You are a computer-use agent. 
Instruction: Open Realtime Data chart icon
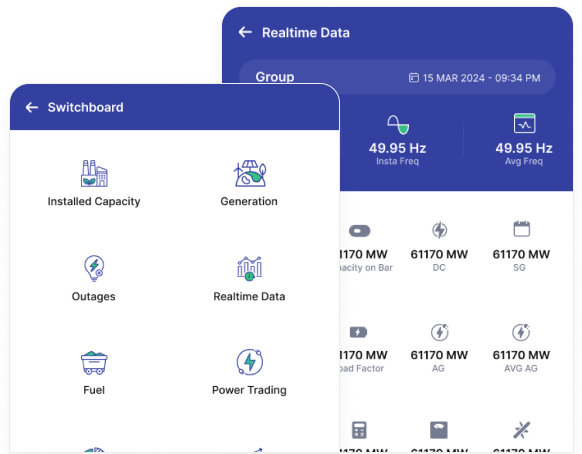pyautogui.click(x=249, y=269)
